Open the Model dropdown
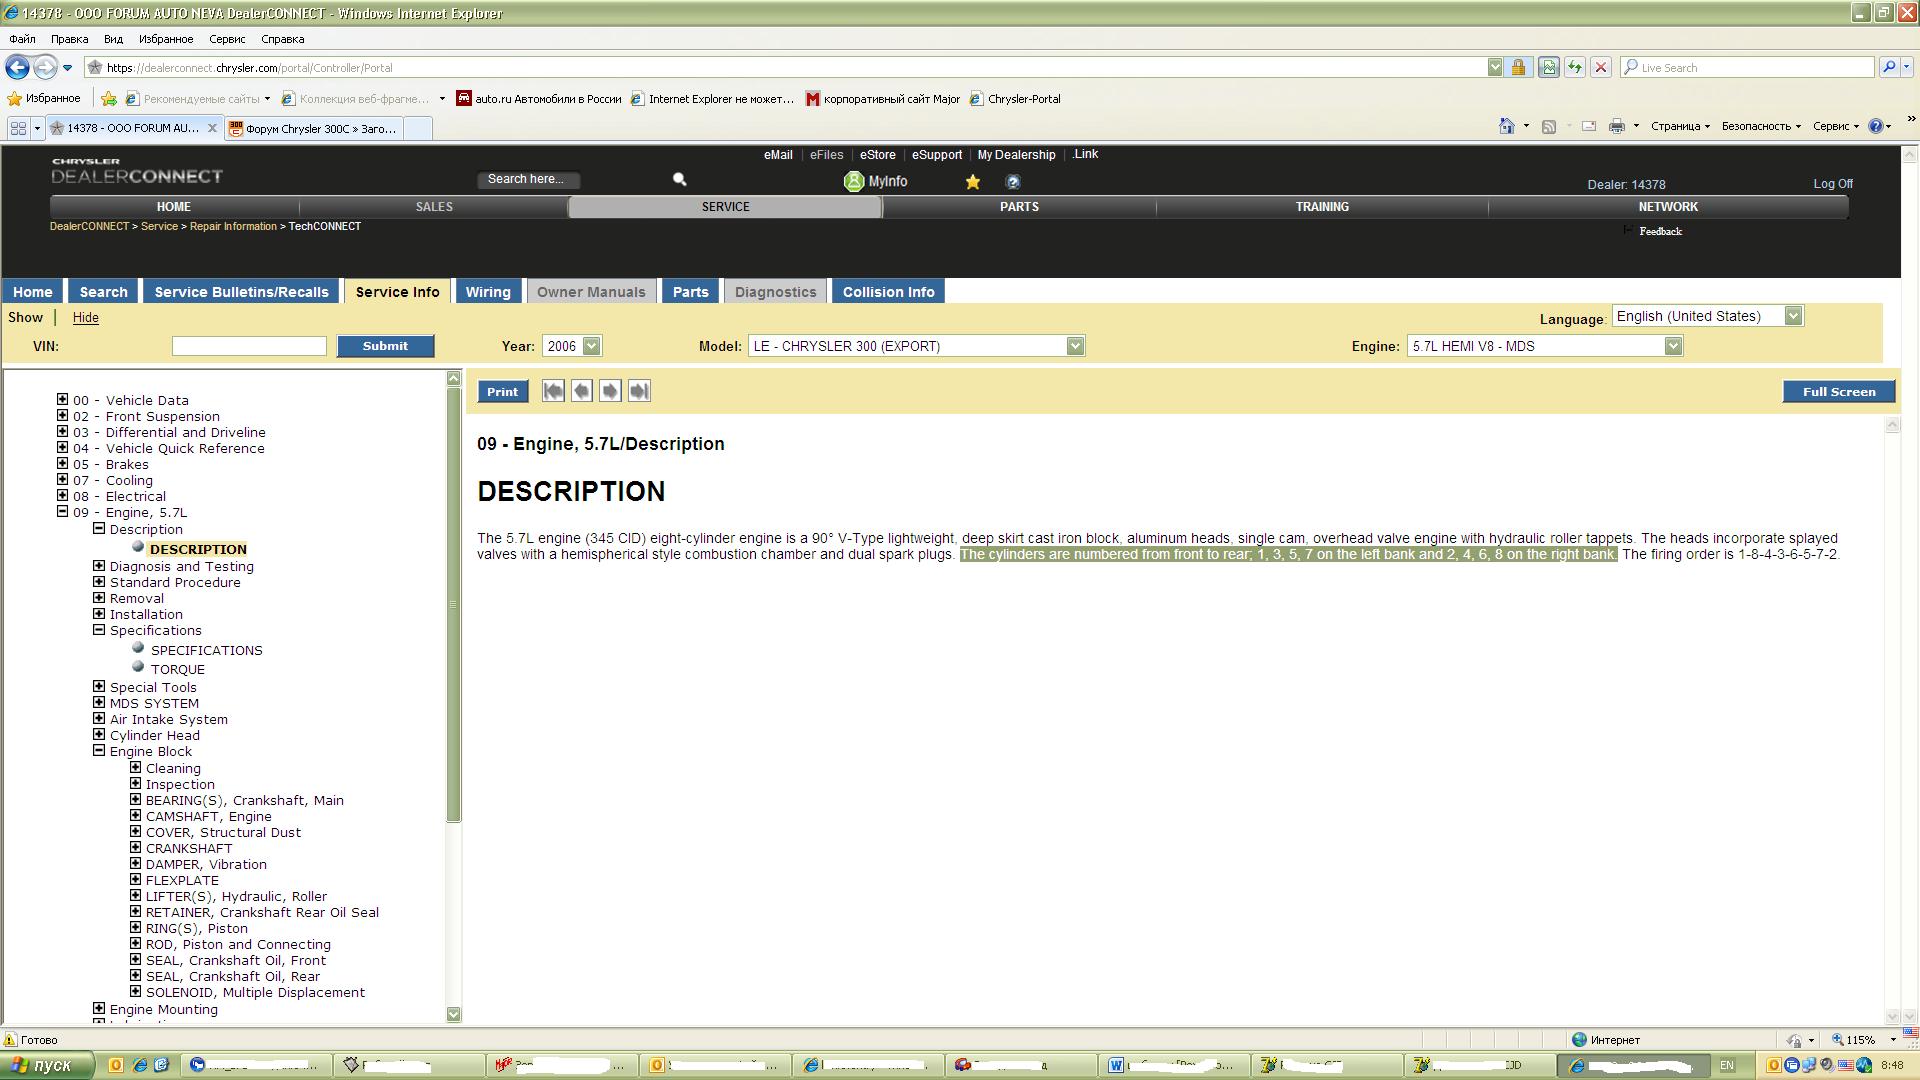The height and width of the screenshot is (1080, 1920). pyautogui.click(x=1075, y=346)
